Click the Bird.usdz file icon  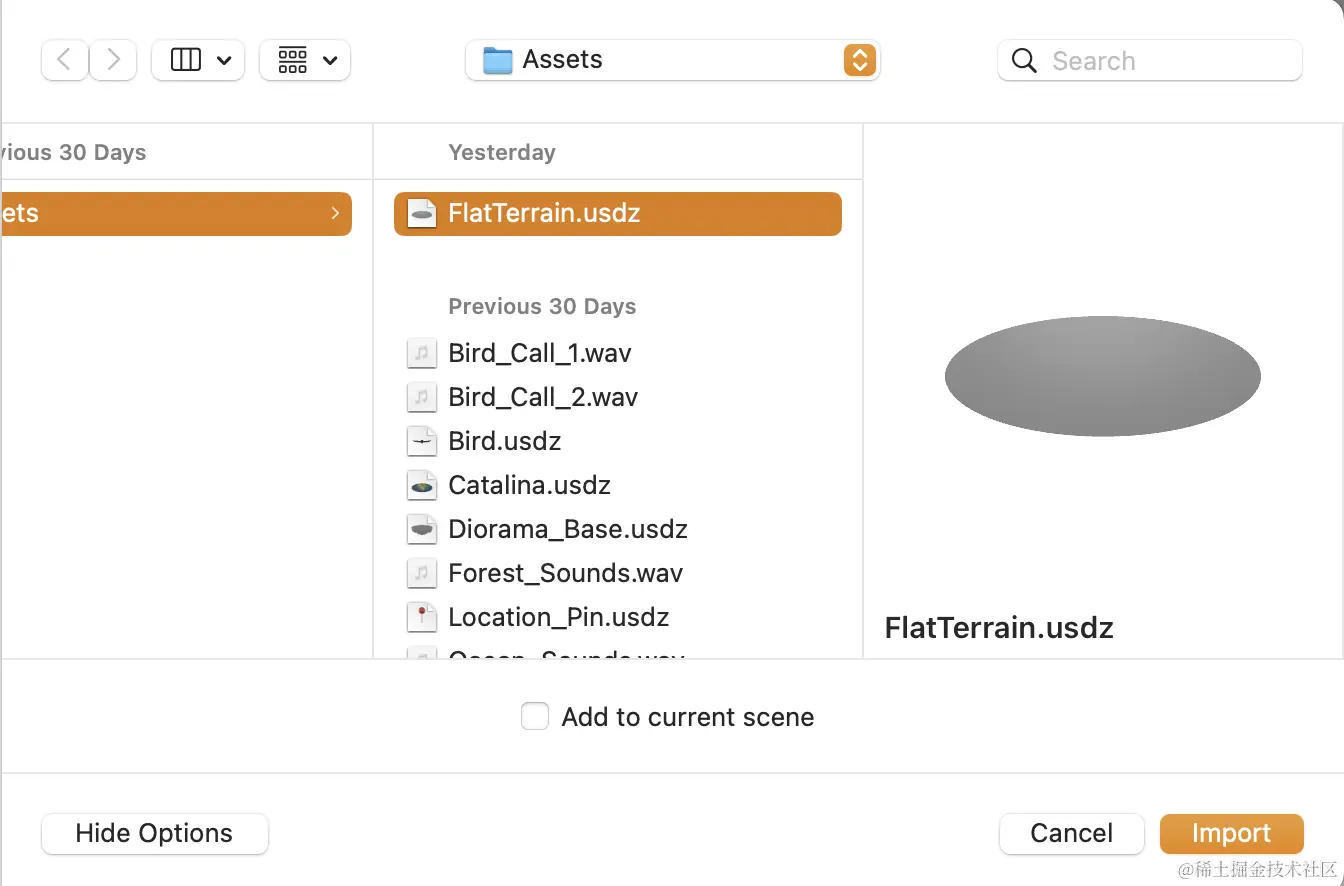(x=422, y=441)
